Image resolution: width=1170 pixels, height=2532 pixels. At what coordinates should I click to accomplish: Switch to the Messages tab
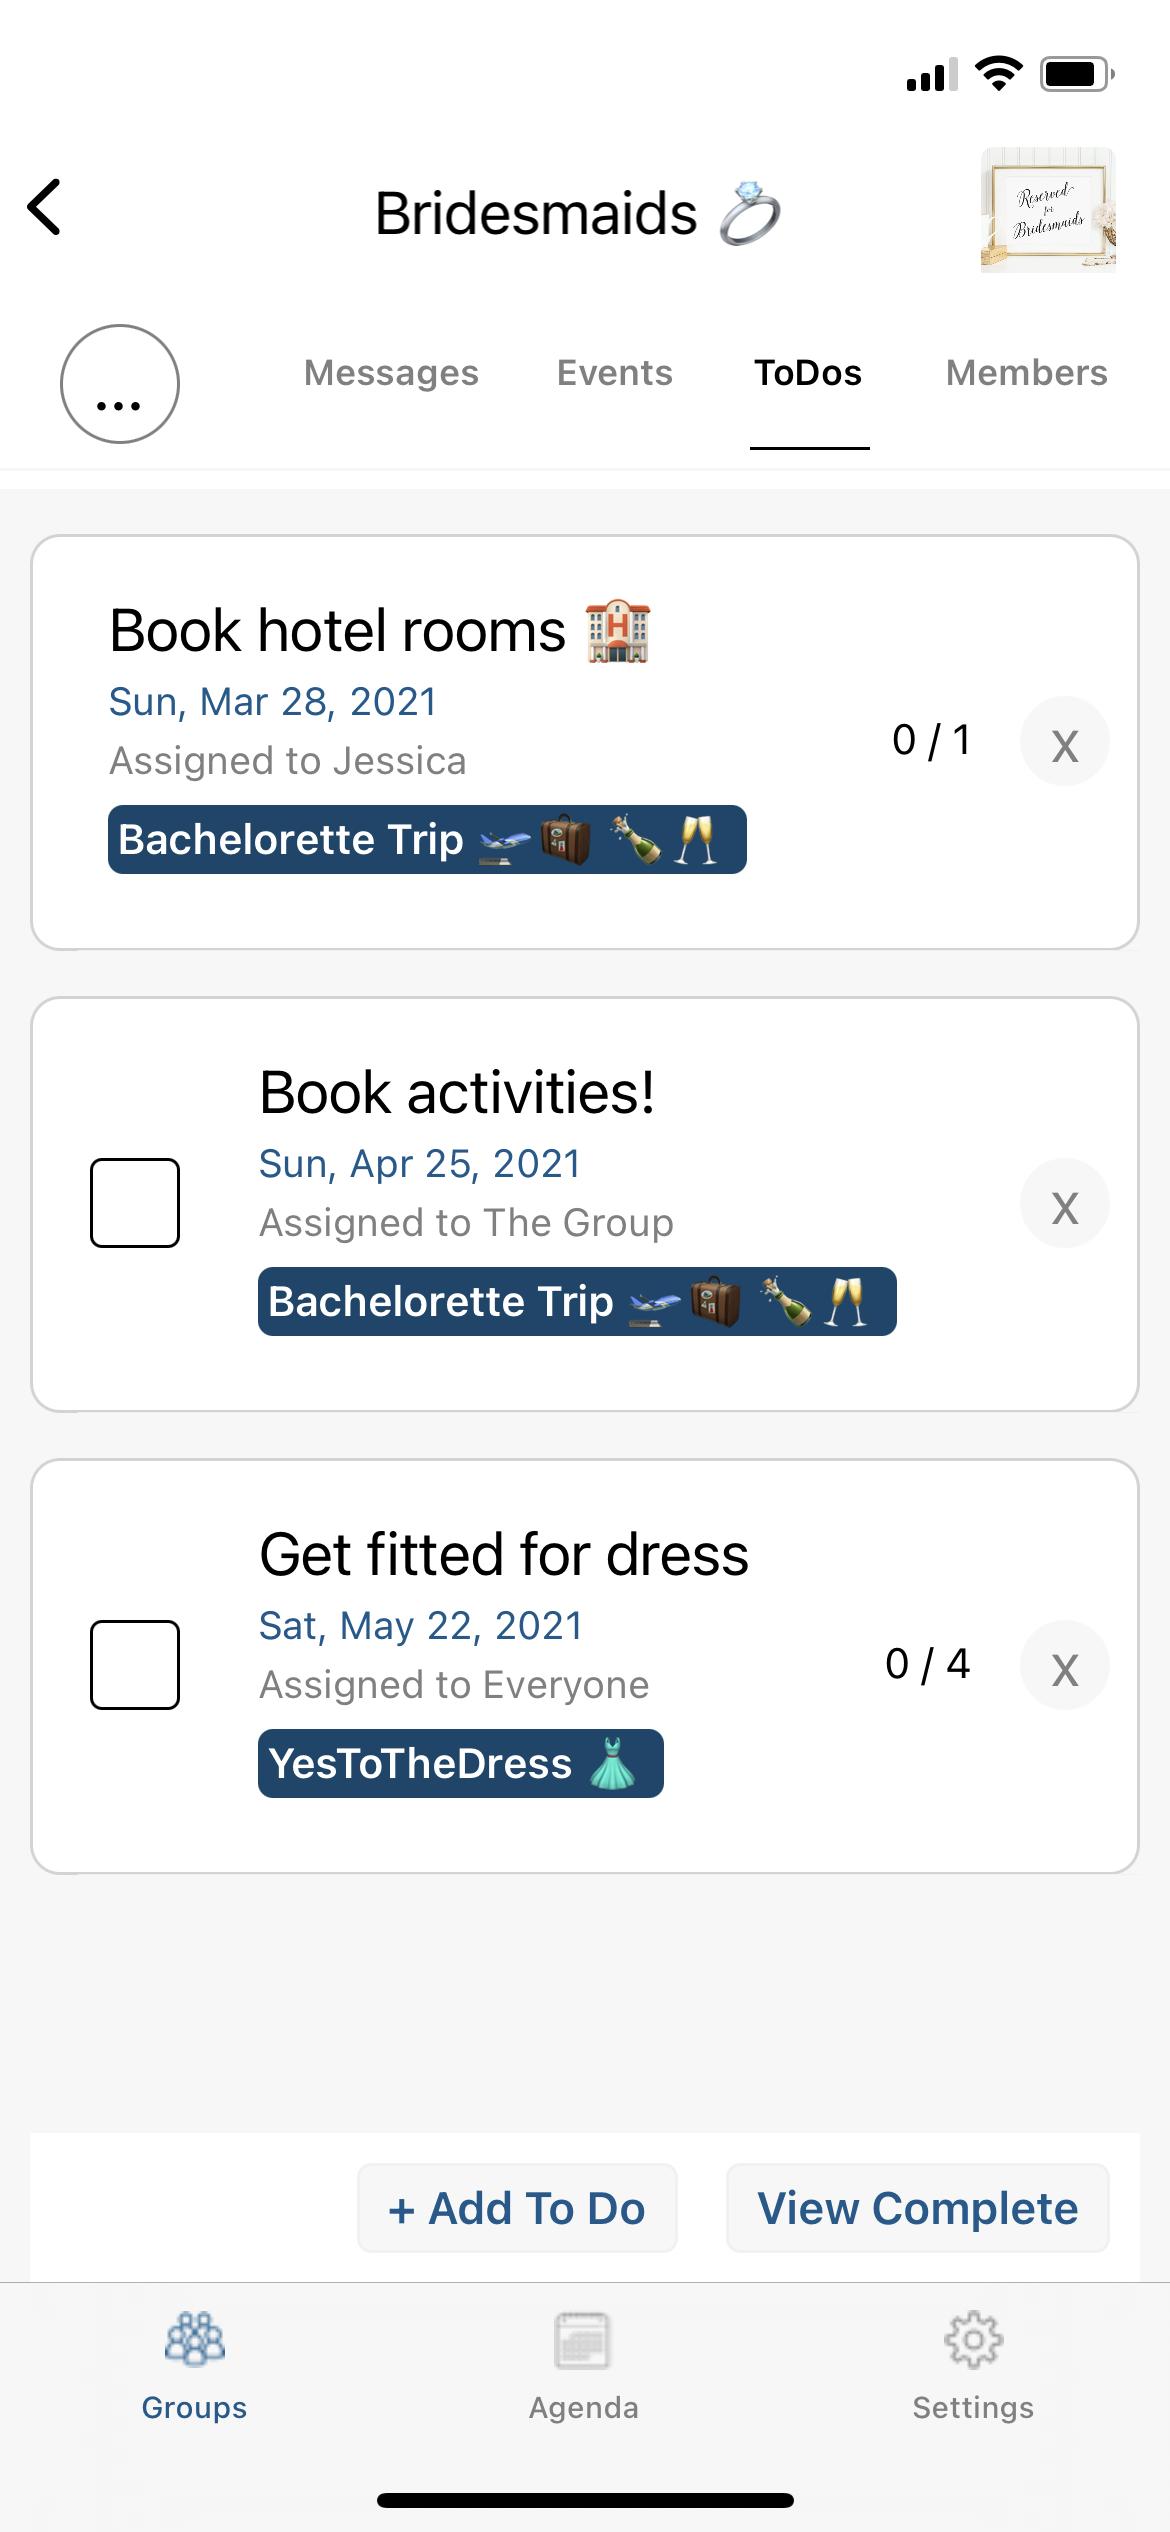(391, 373)
